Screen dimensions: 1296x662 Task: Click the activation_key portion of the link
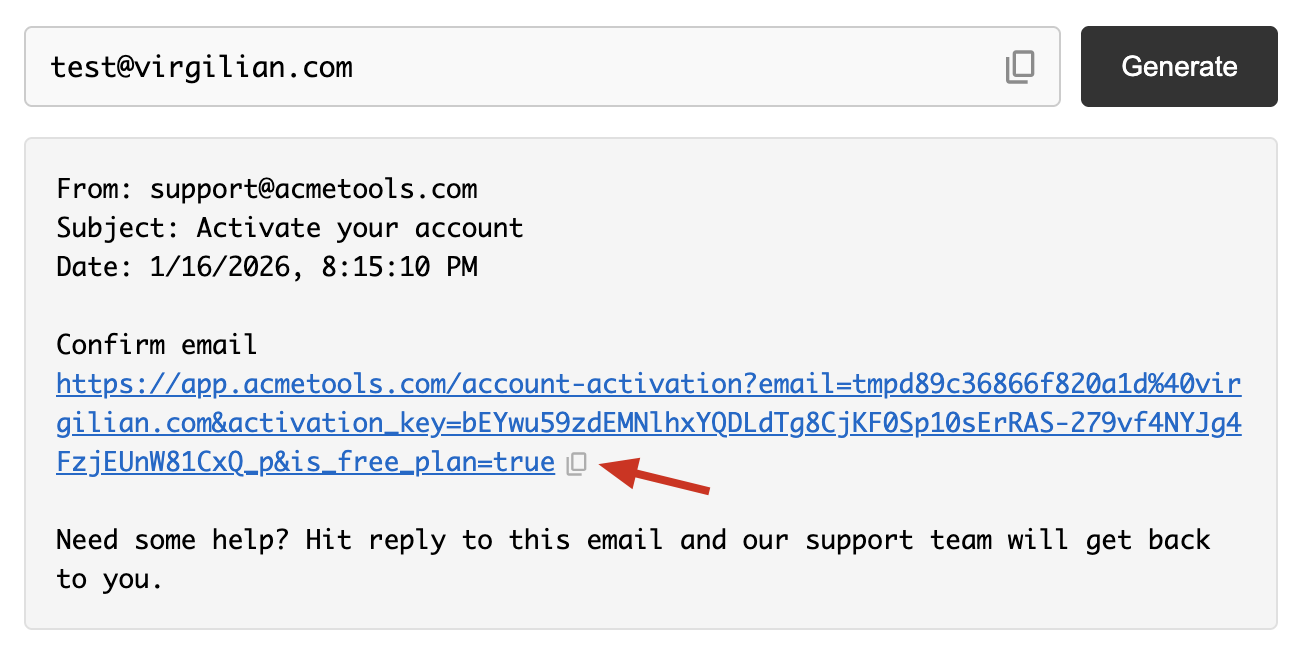click(x=330, y=424)
